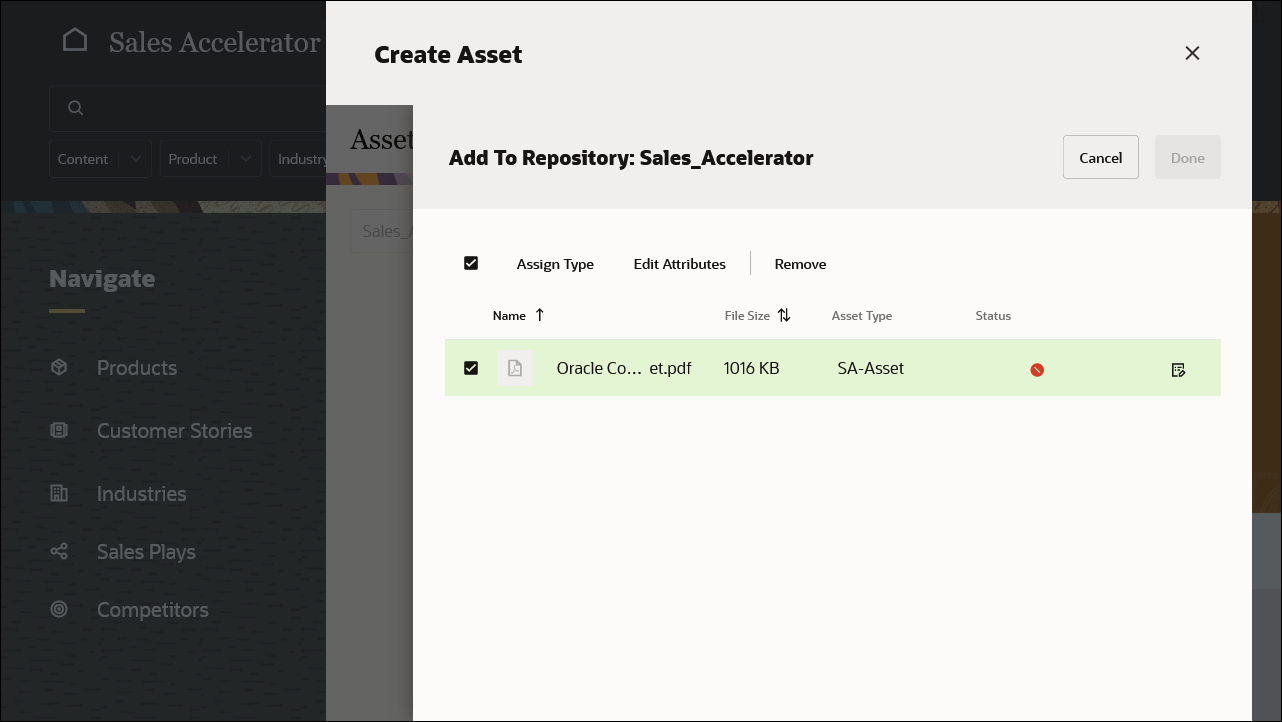Viewport: 1282px width, 722px height.
Task: Select the Remove action above the list
Action: tap(799, 263)
